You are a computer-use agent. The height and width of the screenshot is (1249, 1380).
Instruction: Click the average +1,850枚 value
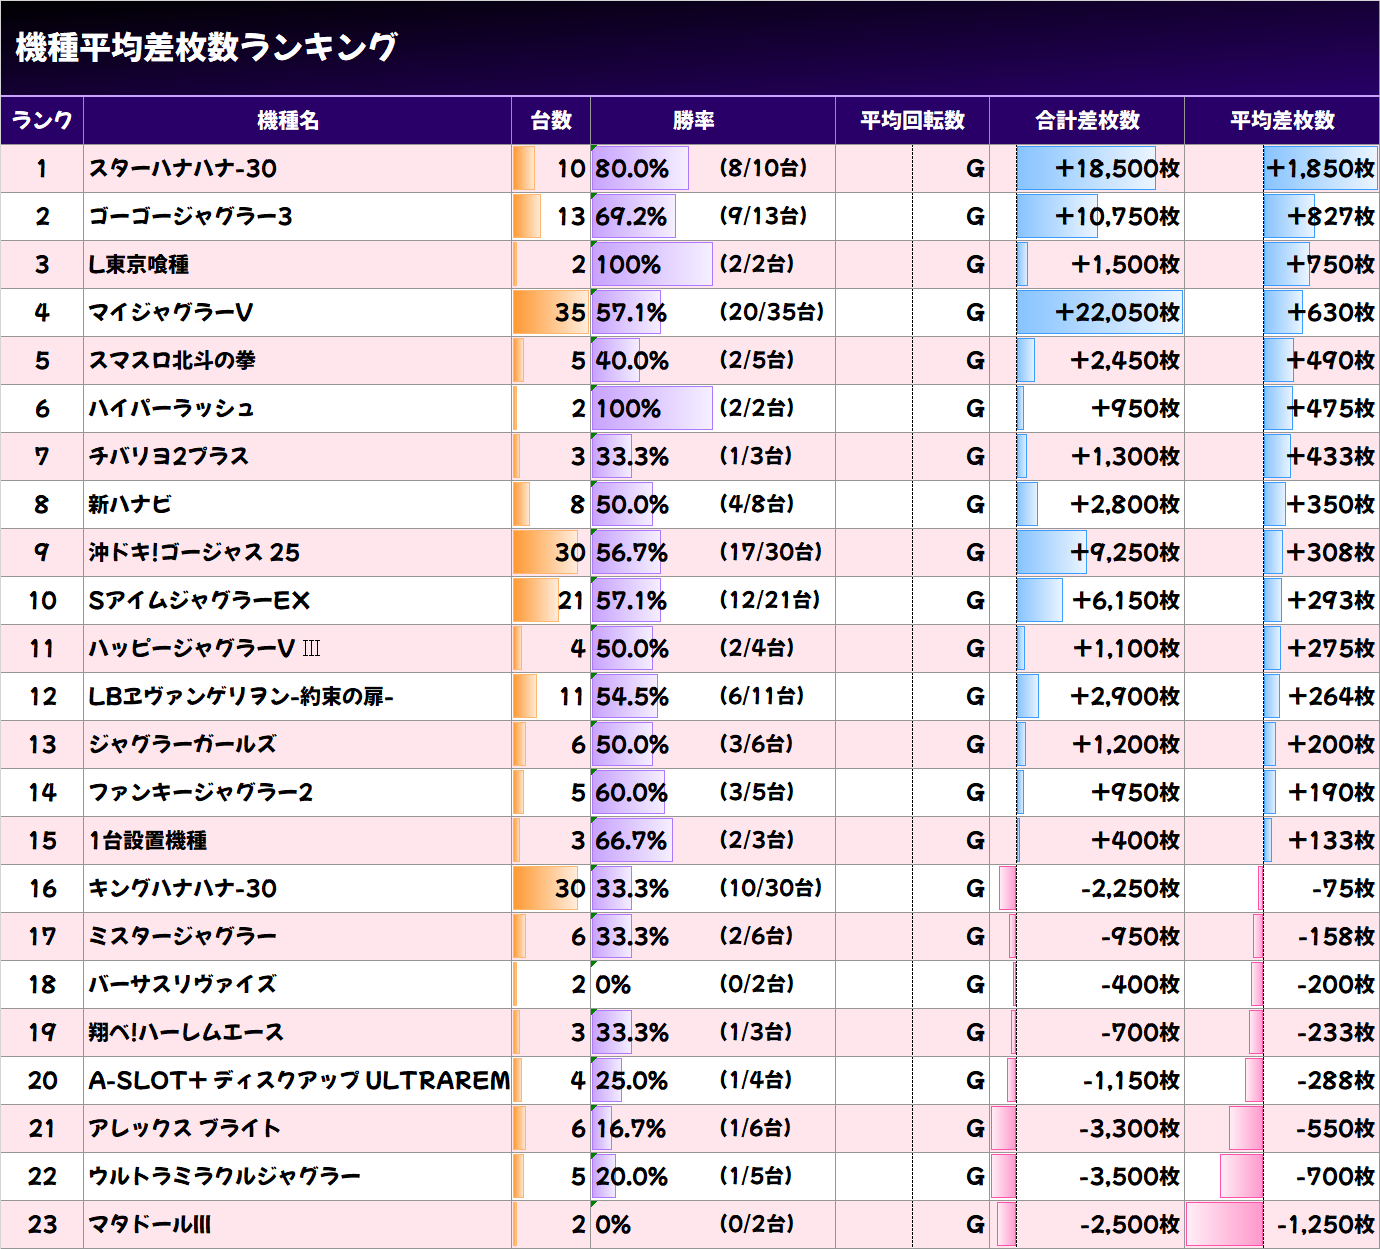coord(1321,169)
